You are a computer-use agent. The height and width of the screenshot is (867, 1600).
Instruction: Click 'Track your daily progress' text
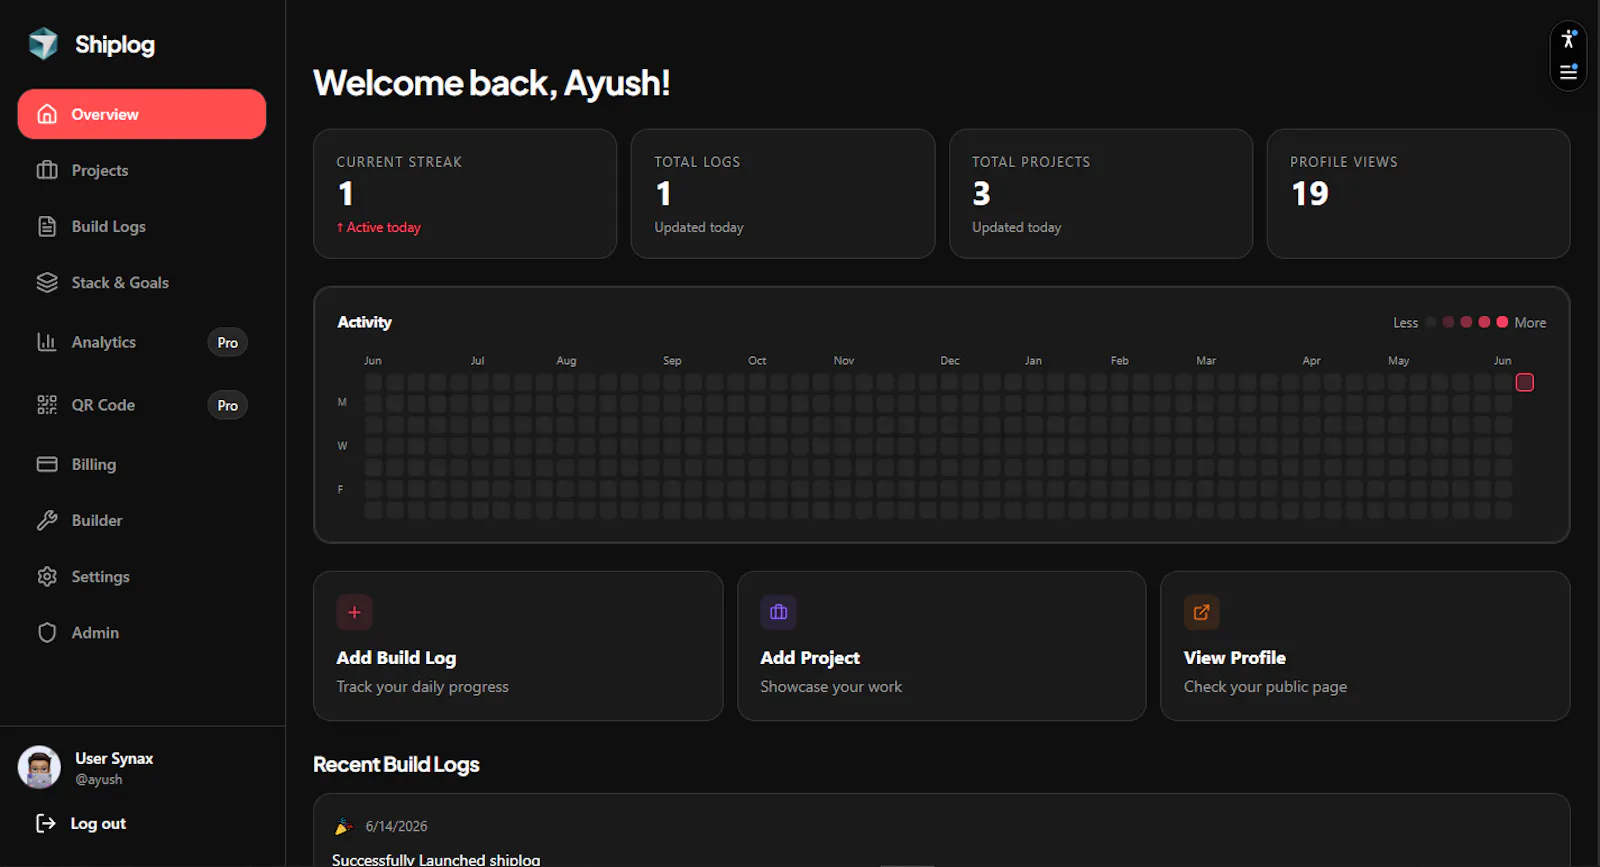[422, 687]
